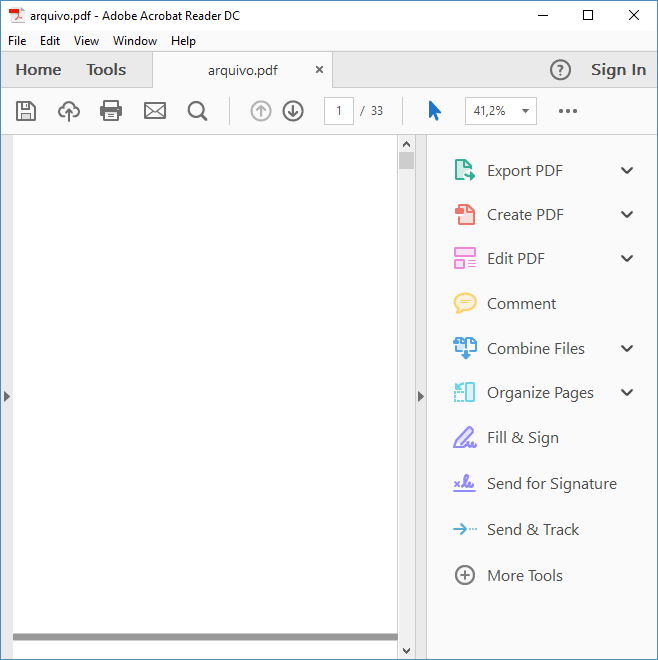Screen dimensions: 658x660
Task: Go to previous page arrow icon
Action: coord(261,111)
